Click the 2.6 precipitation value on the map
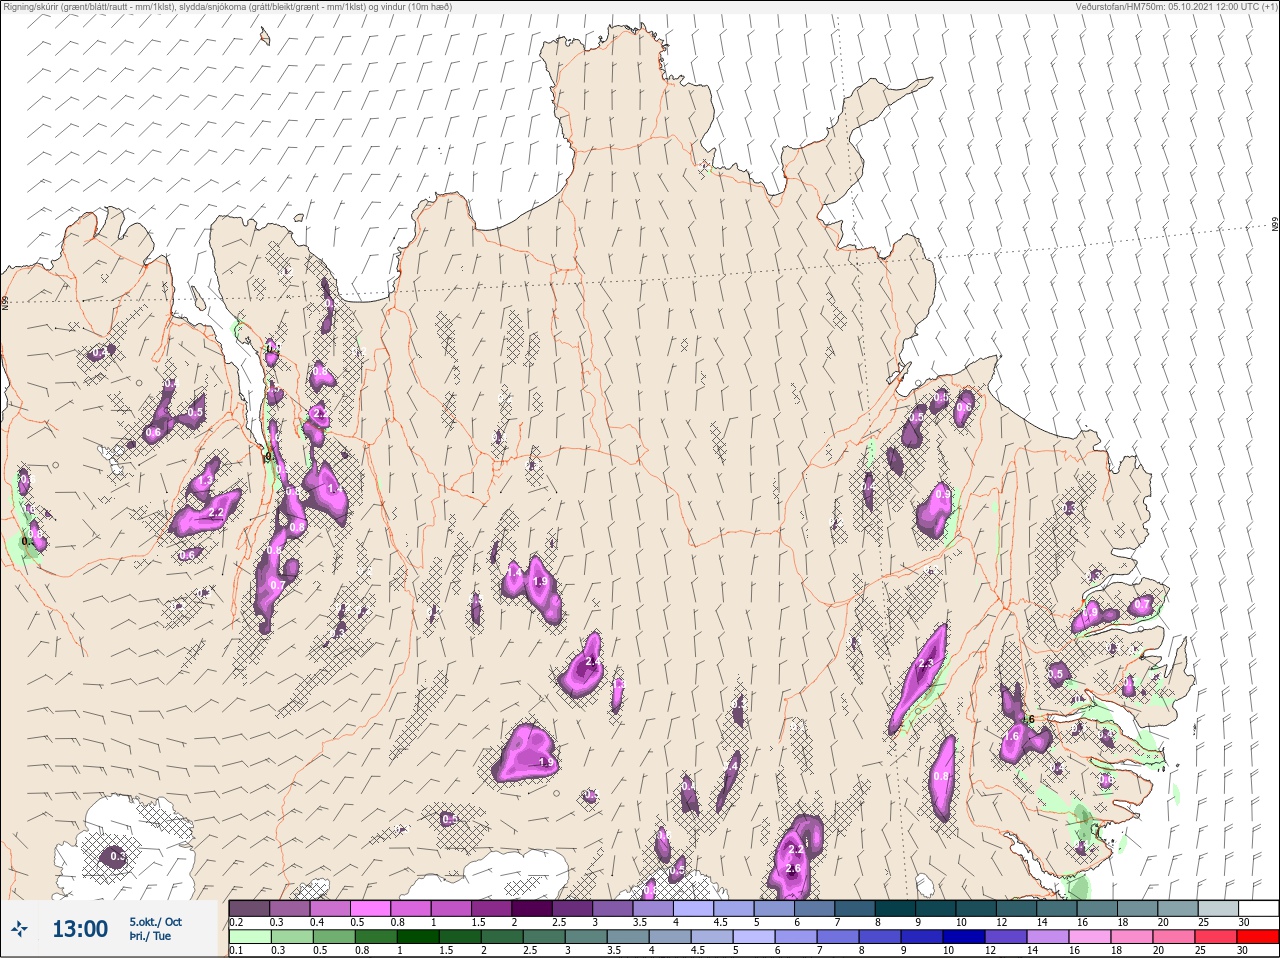Viewport: 1280px width, 958px height. click(793, 869)
